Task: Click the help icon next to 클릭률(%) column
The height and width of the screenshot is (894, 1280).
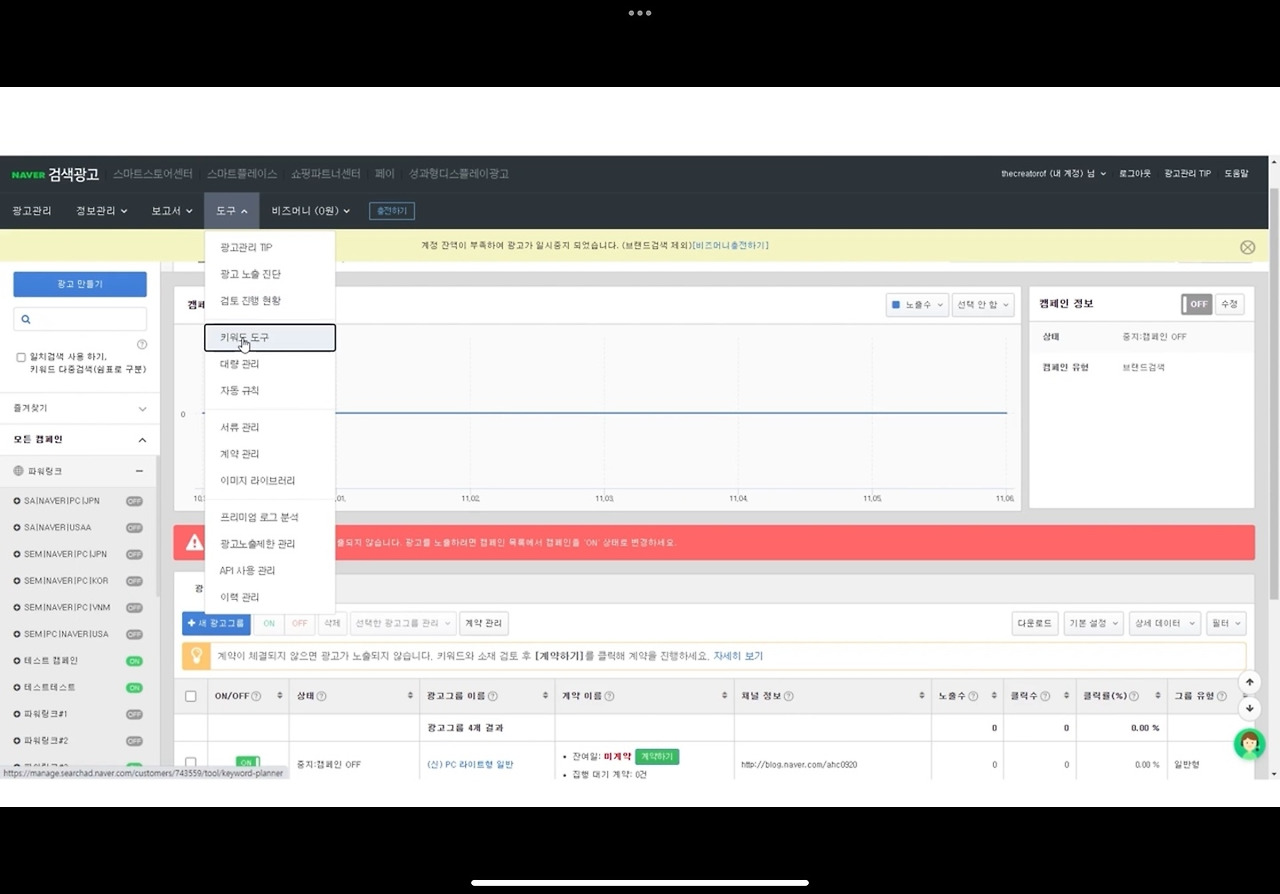Action: click(x=1134, y=696)
